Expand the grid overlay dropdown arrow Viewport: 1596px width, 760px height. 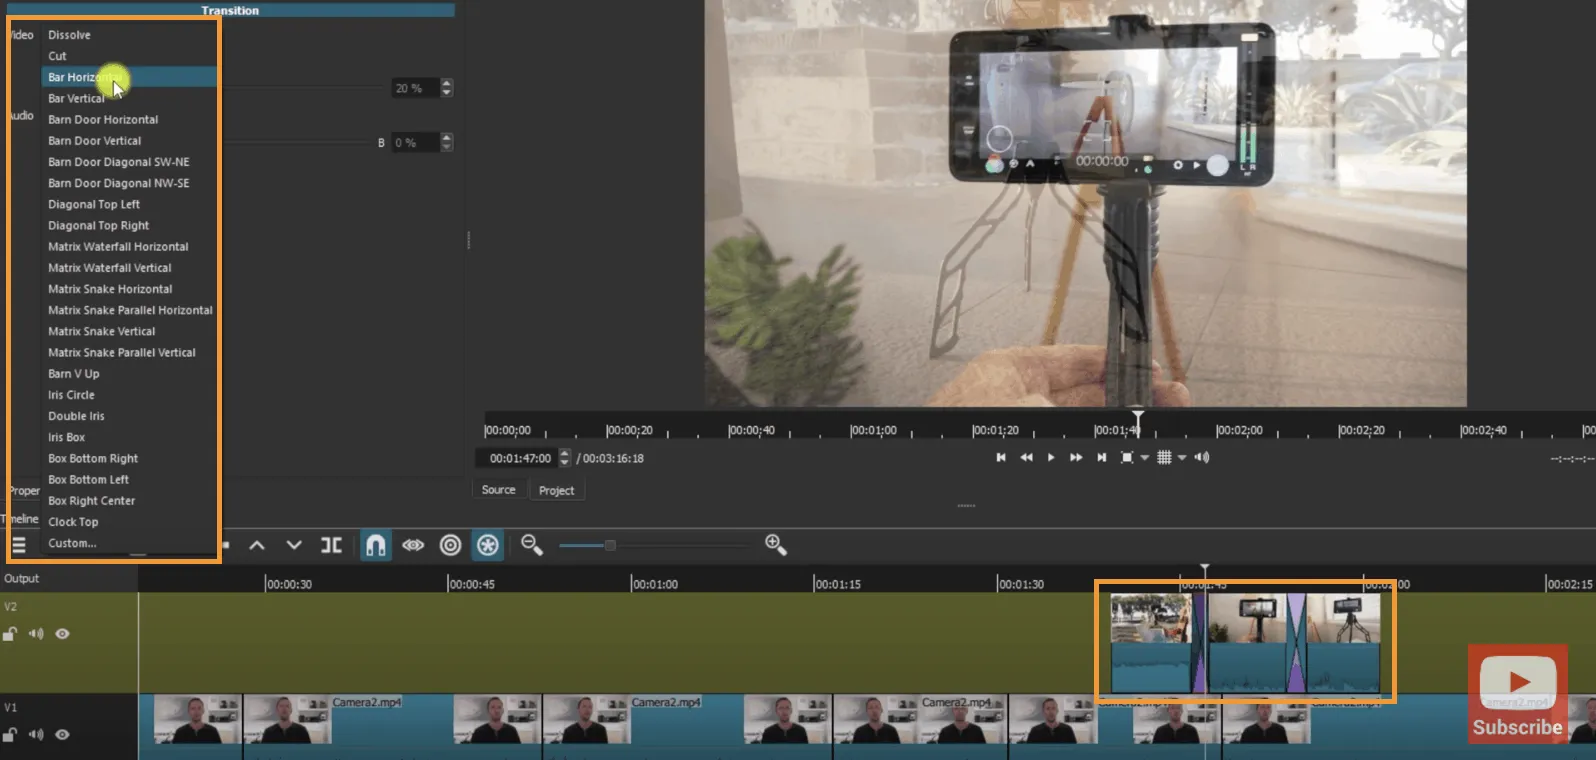[1182, 458]
